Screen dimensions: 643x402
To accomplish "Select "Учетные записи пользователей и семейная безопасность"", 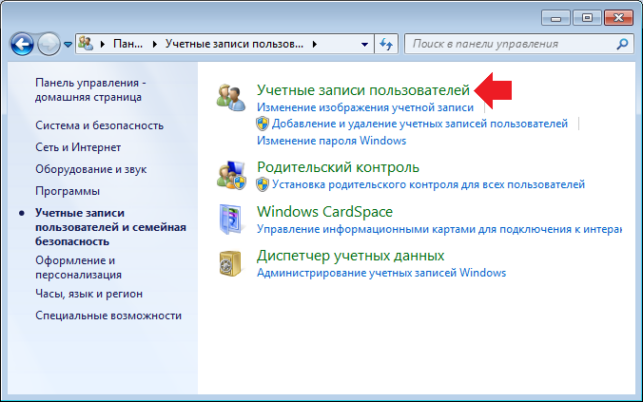I will click(110, 227).
